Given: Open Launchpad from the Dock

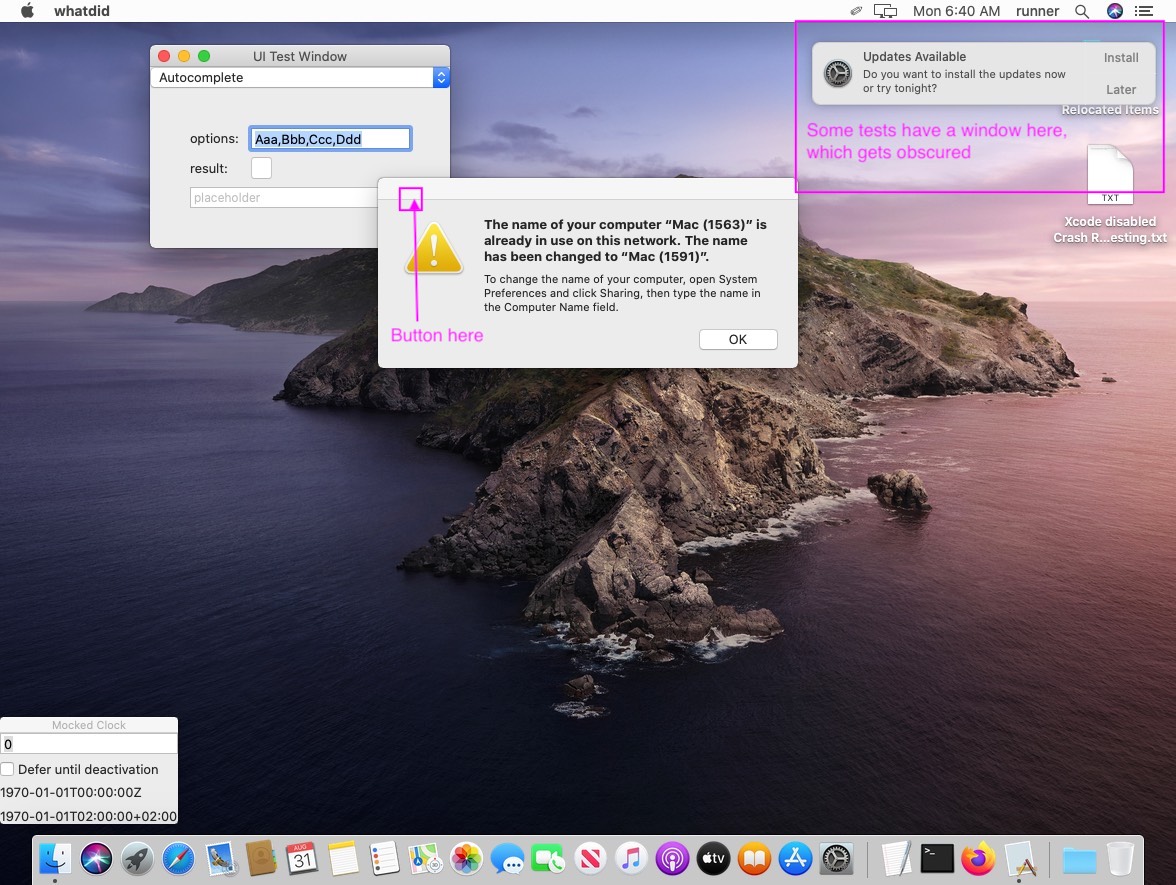Looking at the screenshot, I should pos(137,858).
